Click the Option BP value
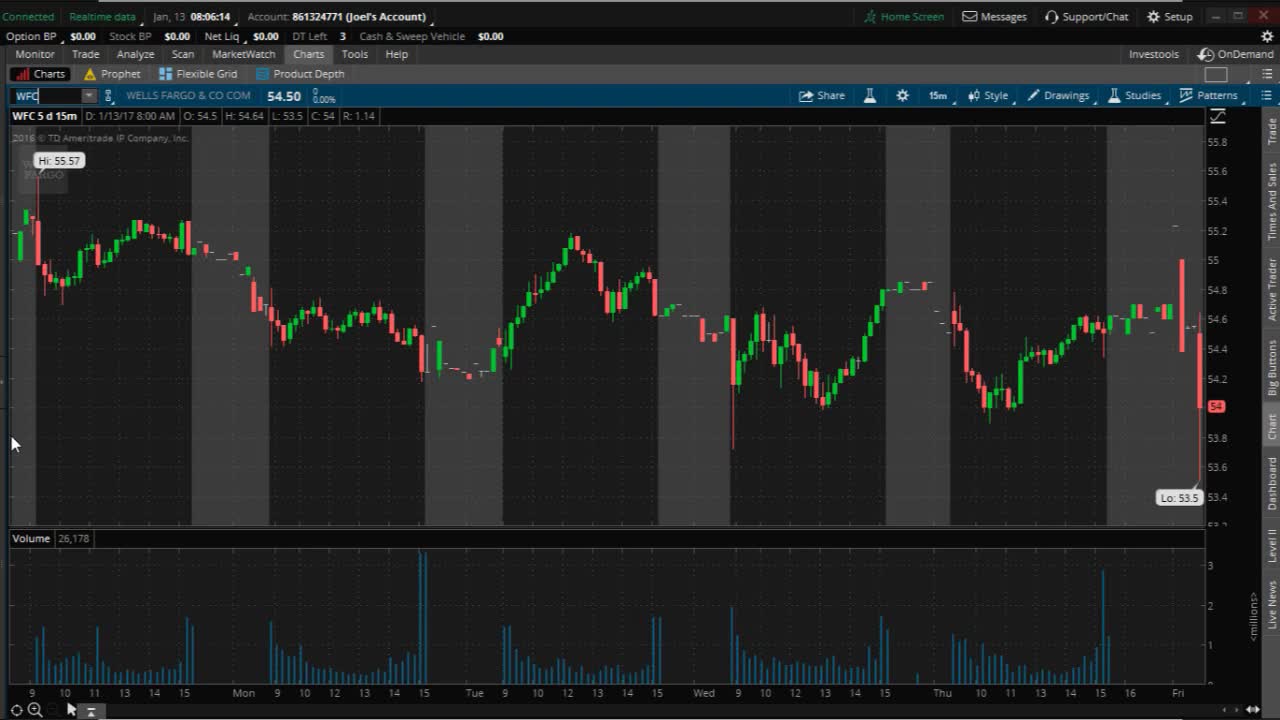1280x720 pixels. (x=83, y=36)
